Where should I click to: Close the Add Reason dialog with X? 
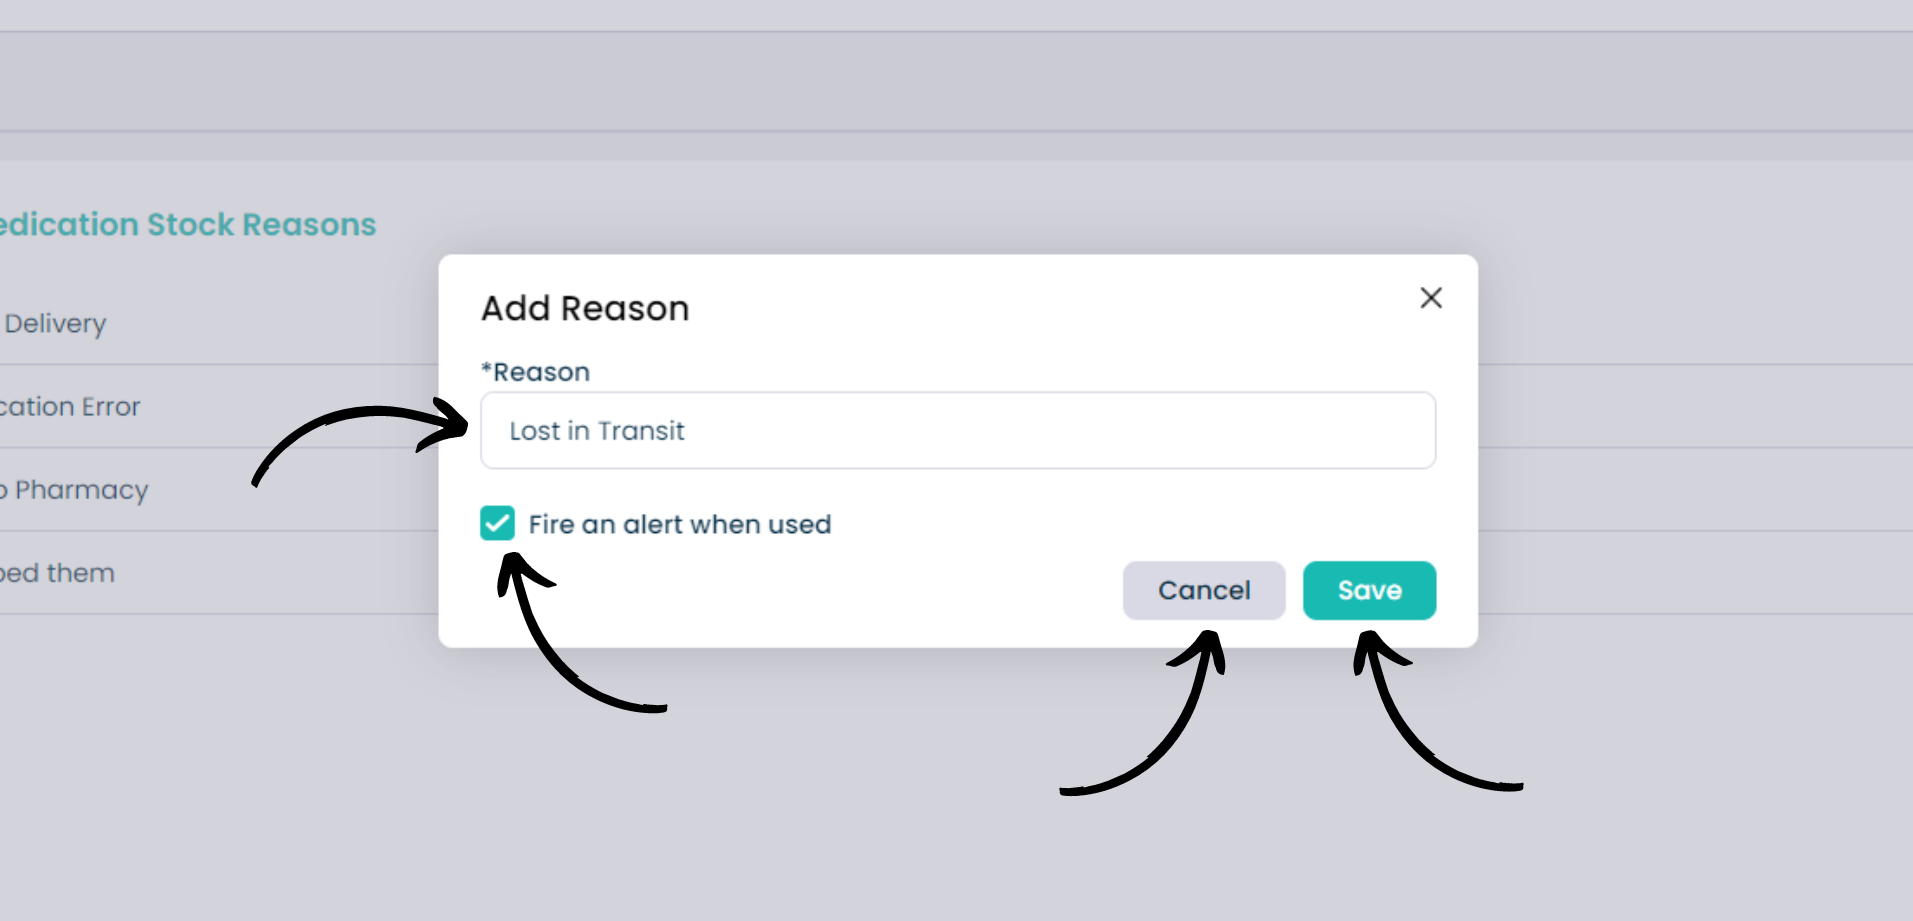[x=1431, y=297]
